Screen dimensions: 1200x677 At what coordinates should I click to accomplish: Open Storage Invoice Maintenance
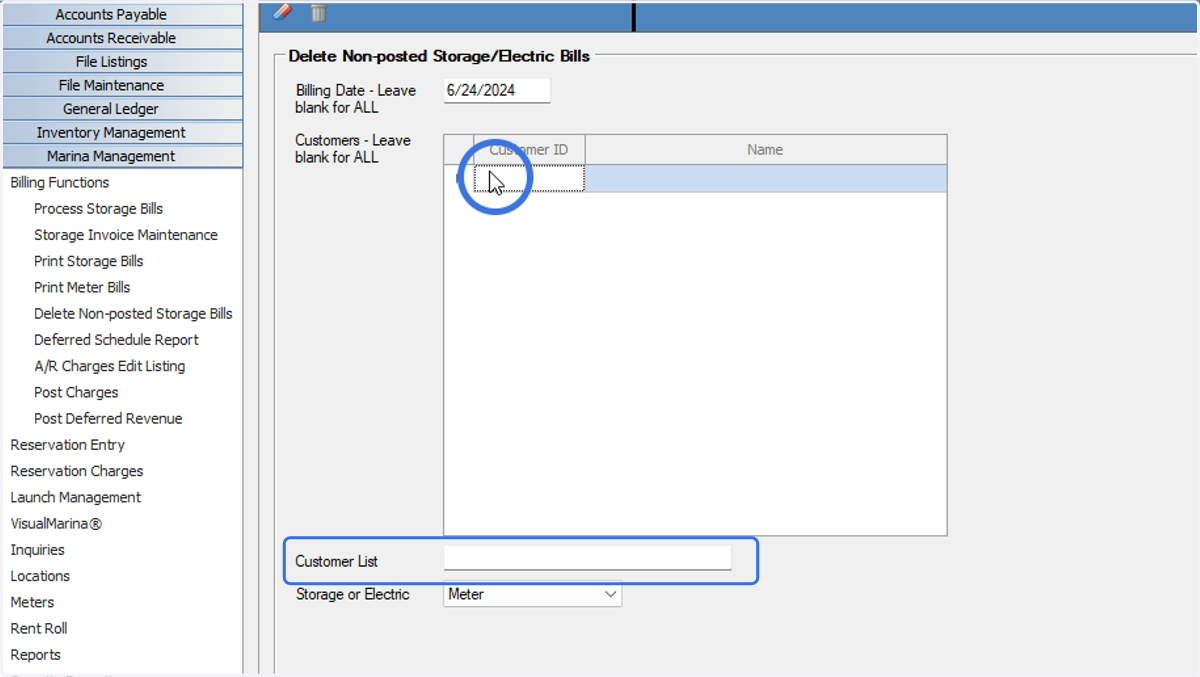(126, 235)
